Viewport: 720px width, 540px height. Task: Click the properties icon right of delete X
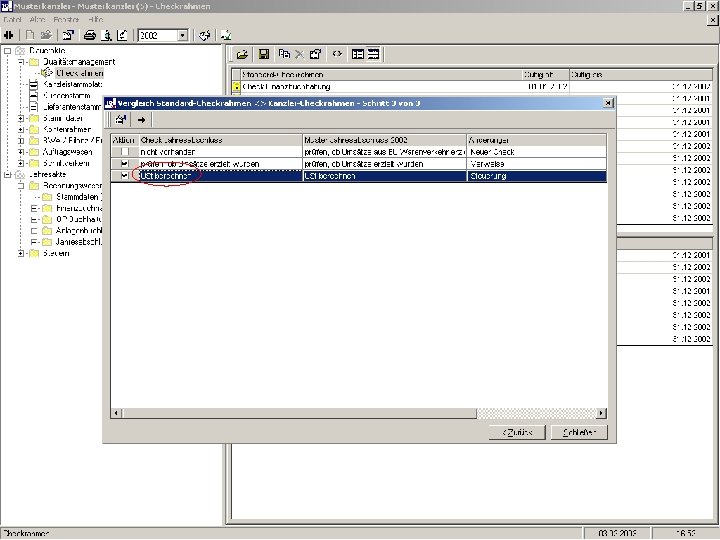[x=315, y=54]
